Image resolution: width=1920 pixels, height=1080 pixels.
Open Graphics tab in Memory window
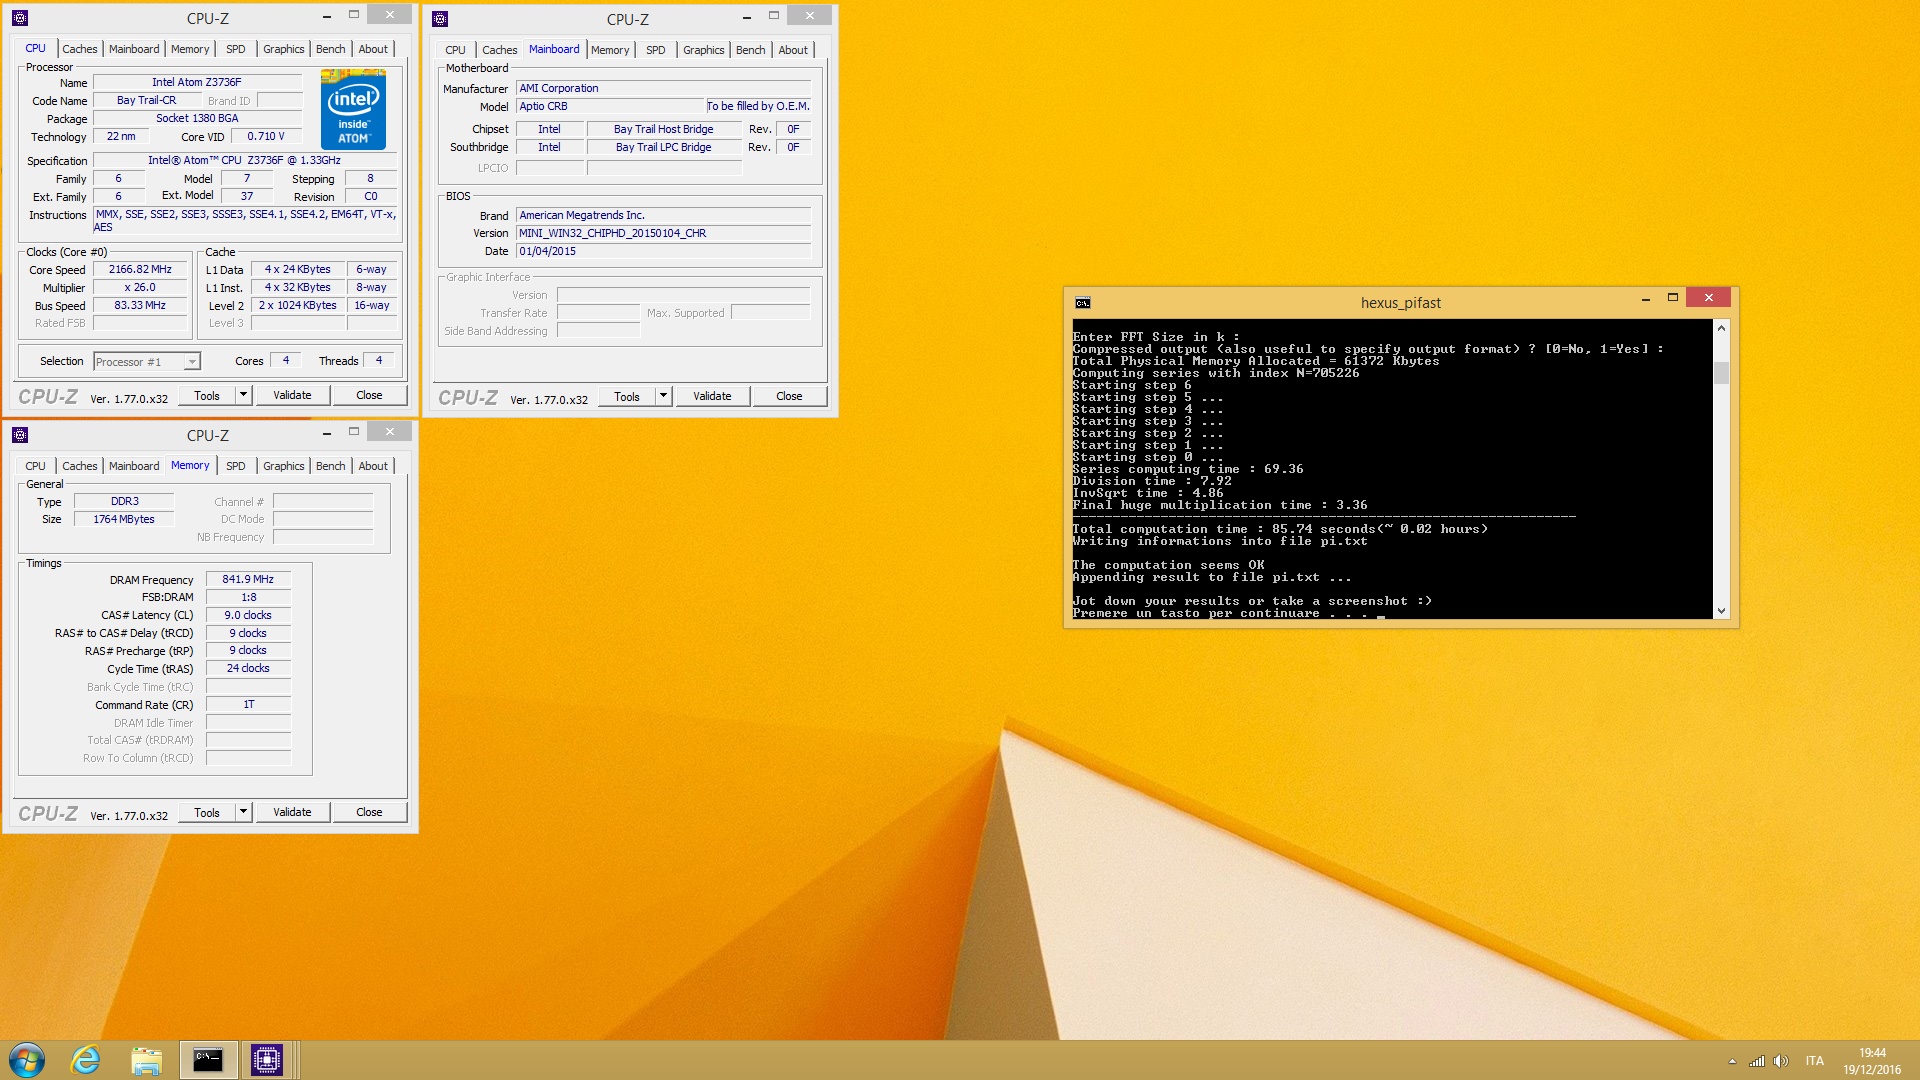click(x=284, y=466)
